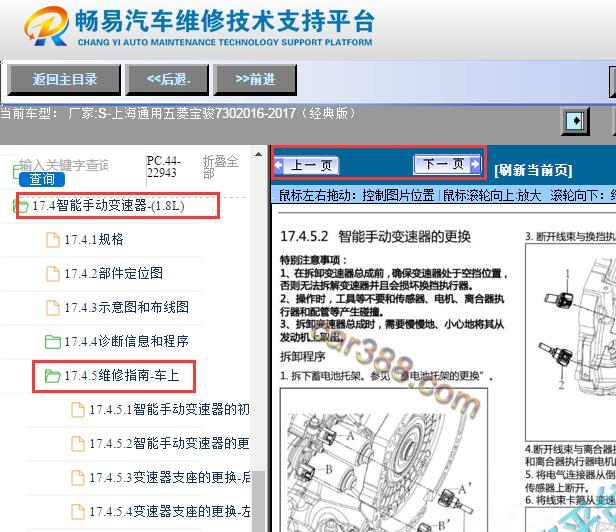This screenshot has width=616, height=532.
Task: Go to next page with 下一页
Action: (x=447, y=163)
